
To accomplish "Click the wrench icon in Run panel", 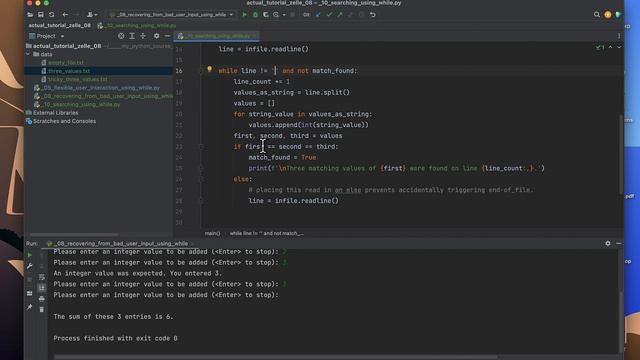I will (x=29, y=266).
